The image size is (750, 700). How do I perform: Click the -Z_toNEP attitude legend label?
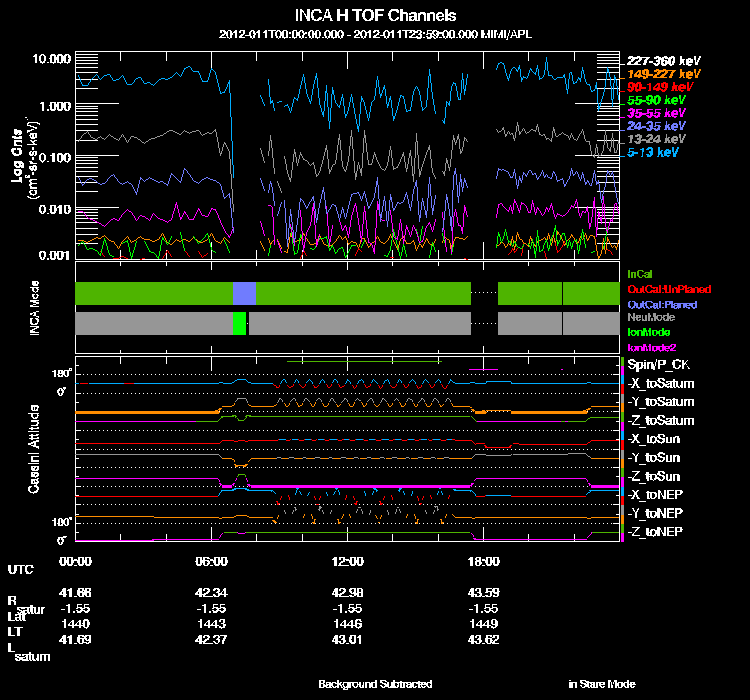pyautogui.click(x=656, y=531)
